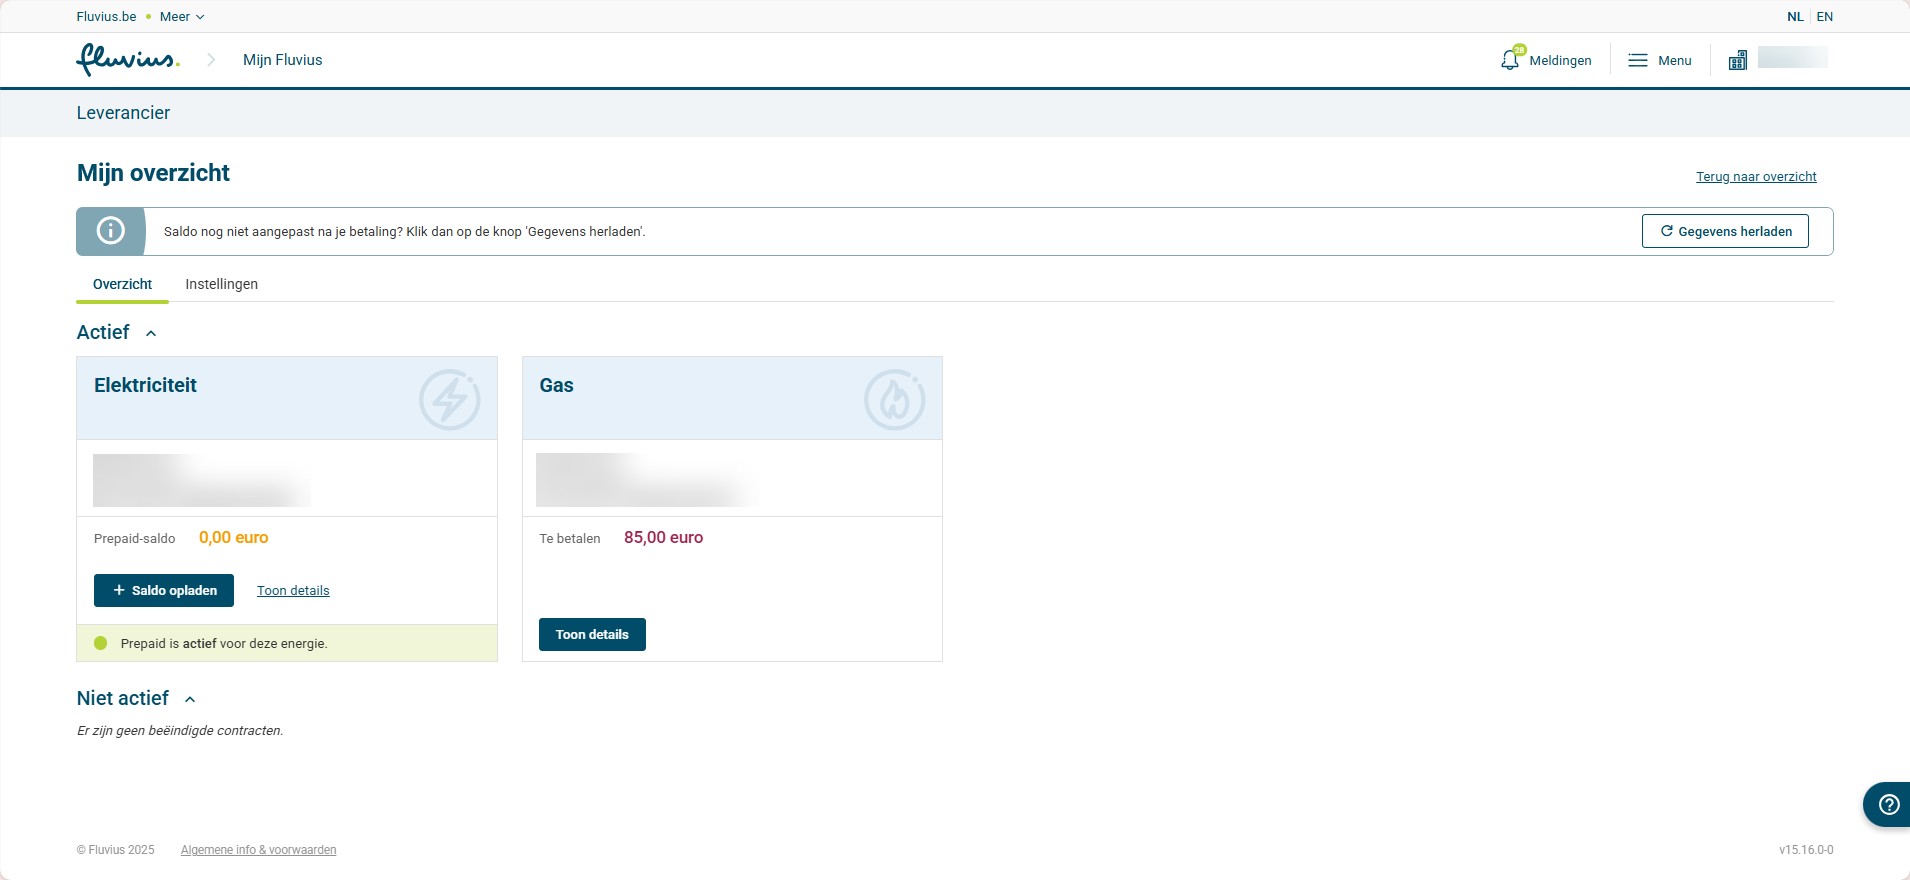Click the Elektriciteit lightning bolt icon
Screen dimensions: 1910x880
click(450, 399)
